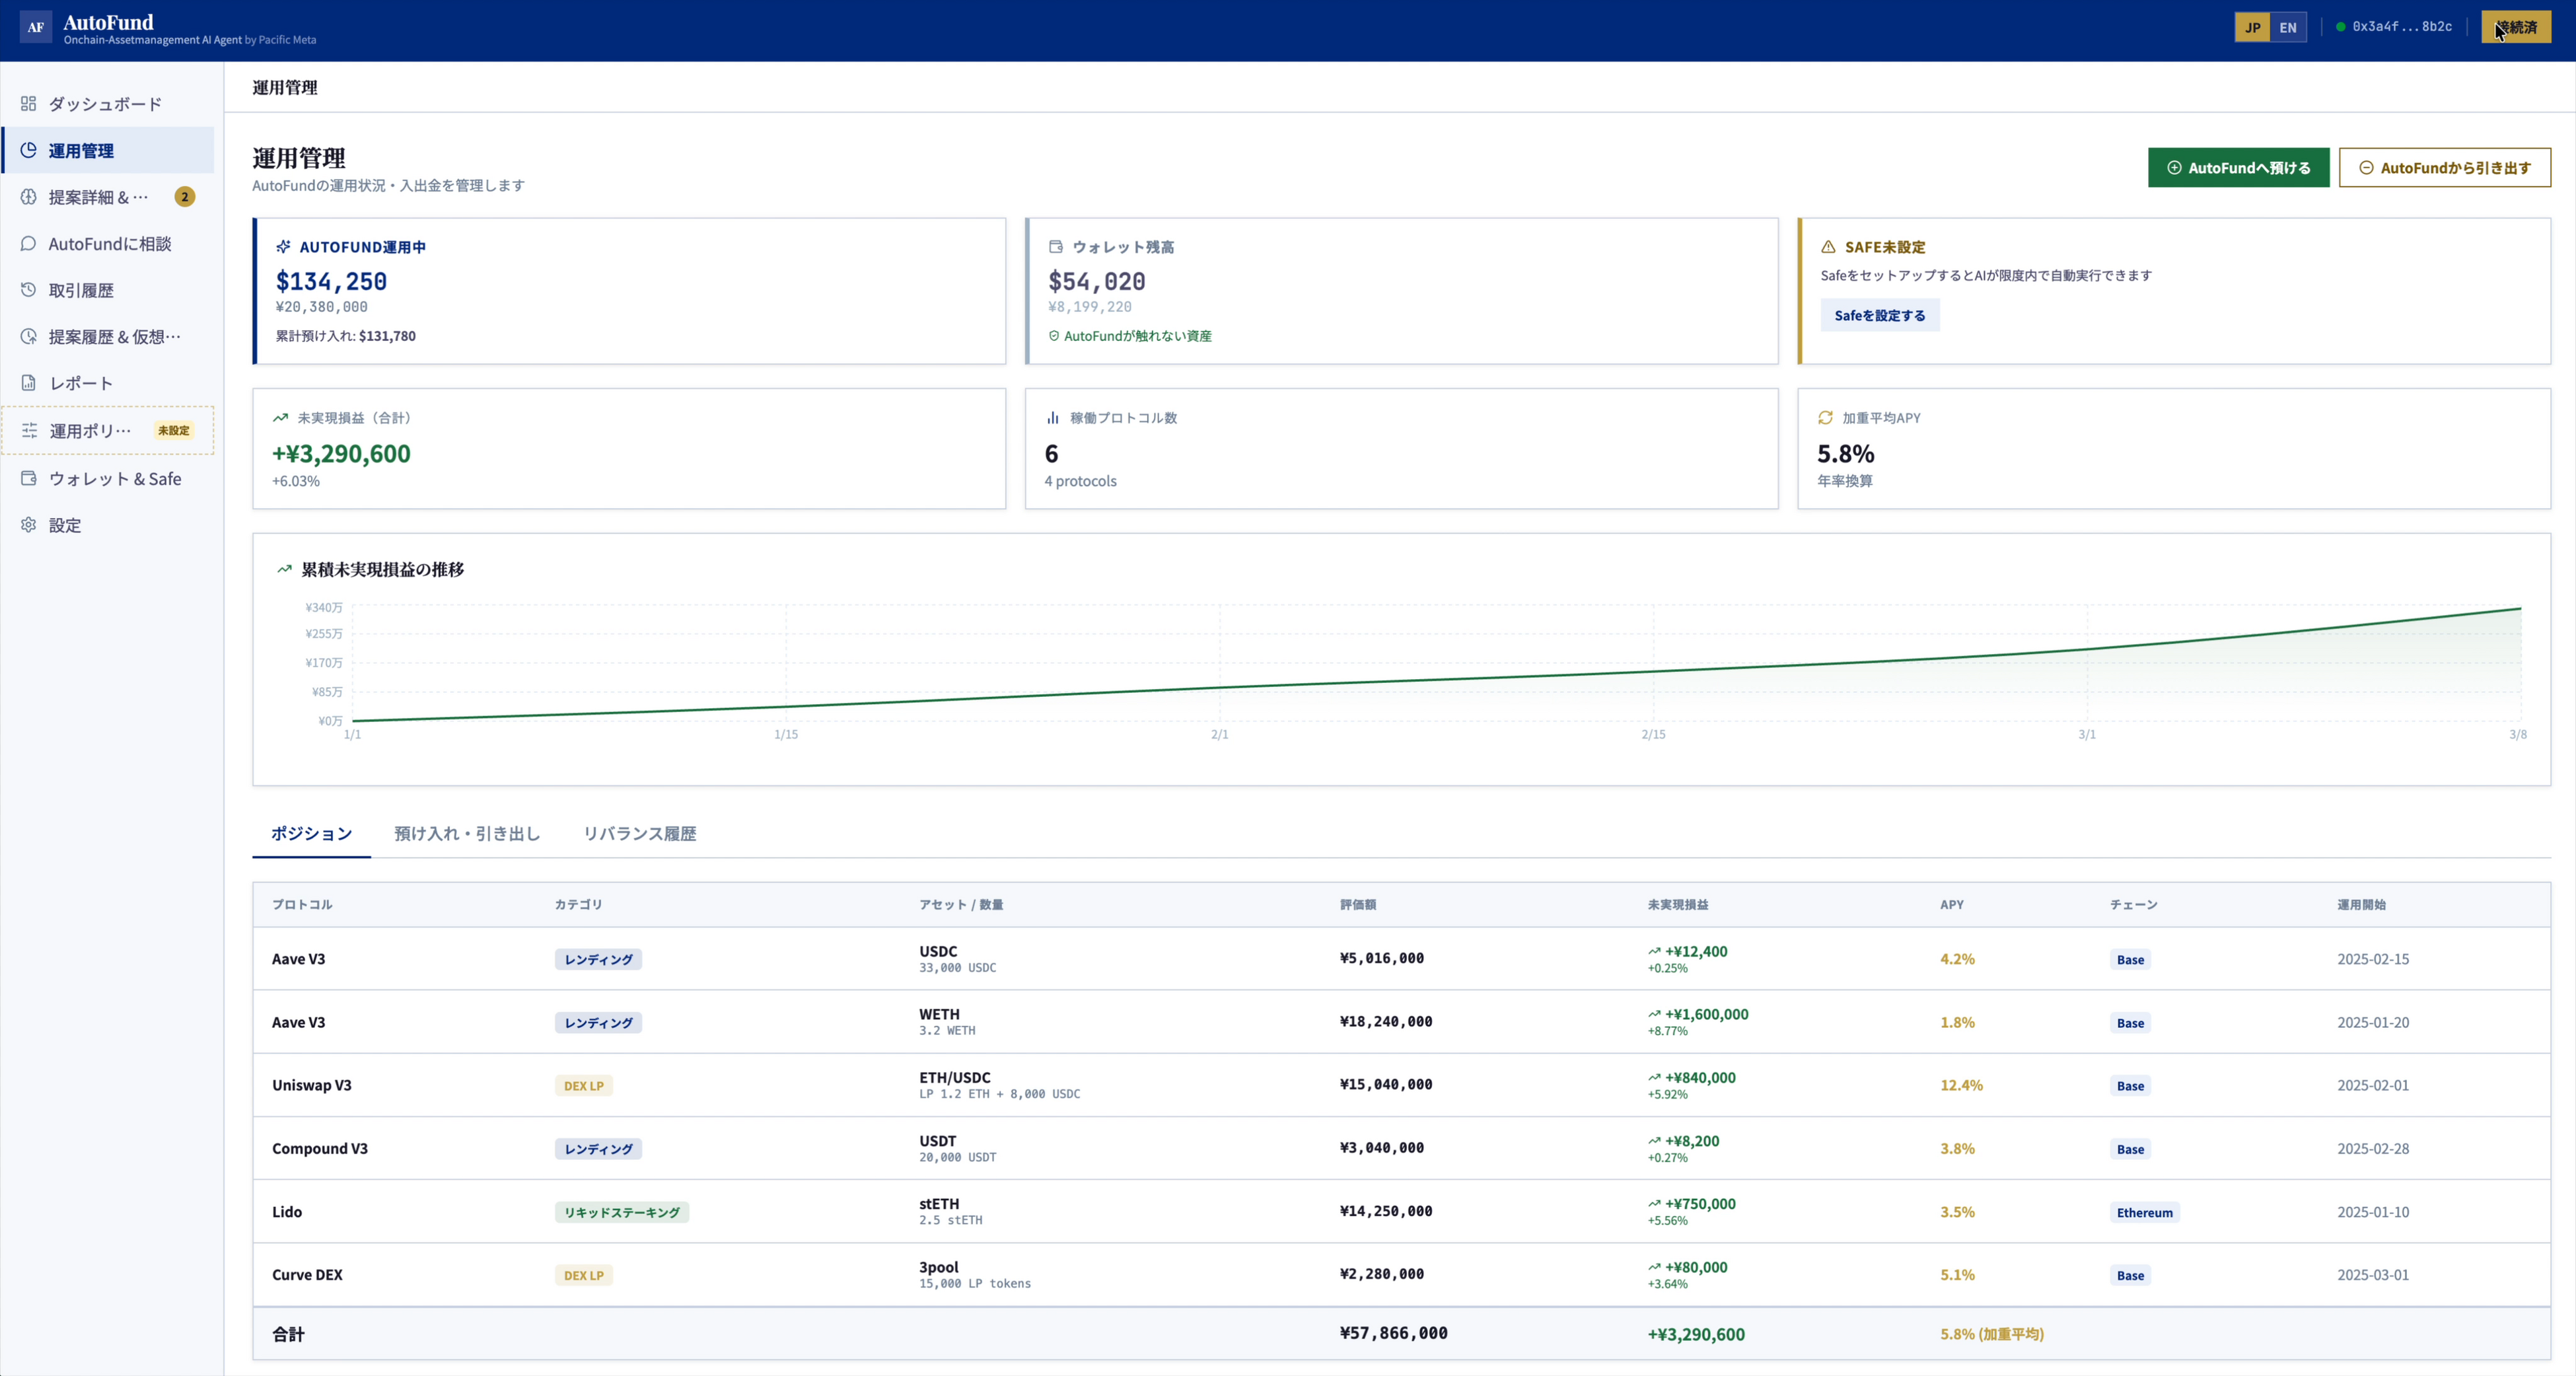Switch language to JP

pyautogui.click(x=2252, y=27)
